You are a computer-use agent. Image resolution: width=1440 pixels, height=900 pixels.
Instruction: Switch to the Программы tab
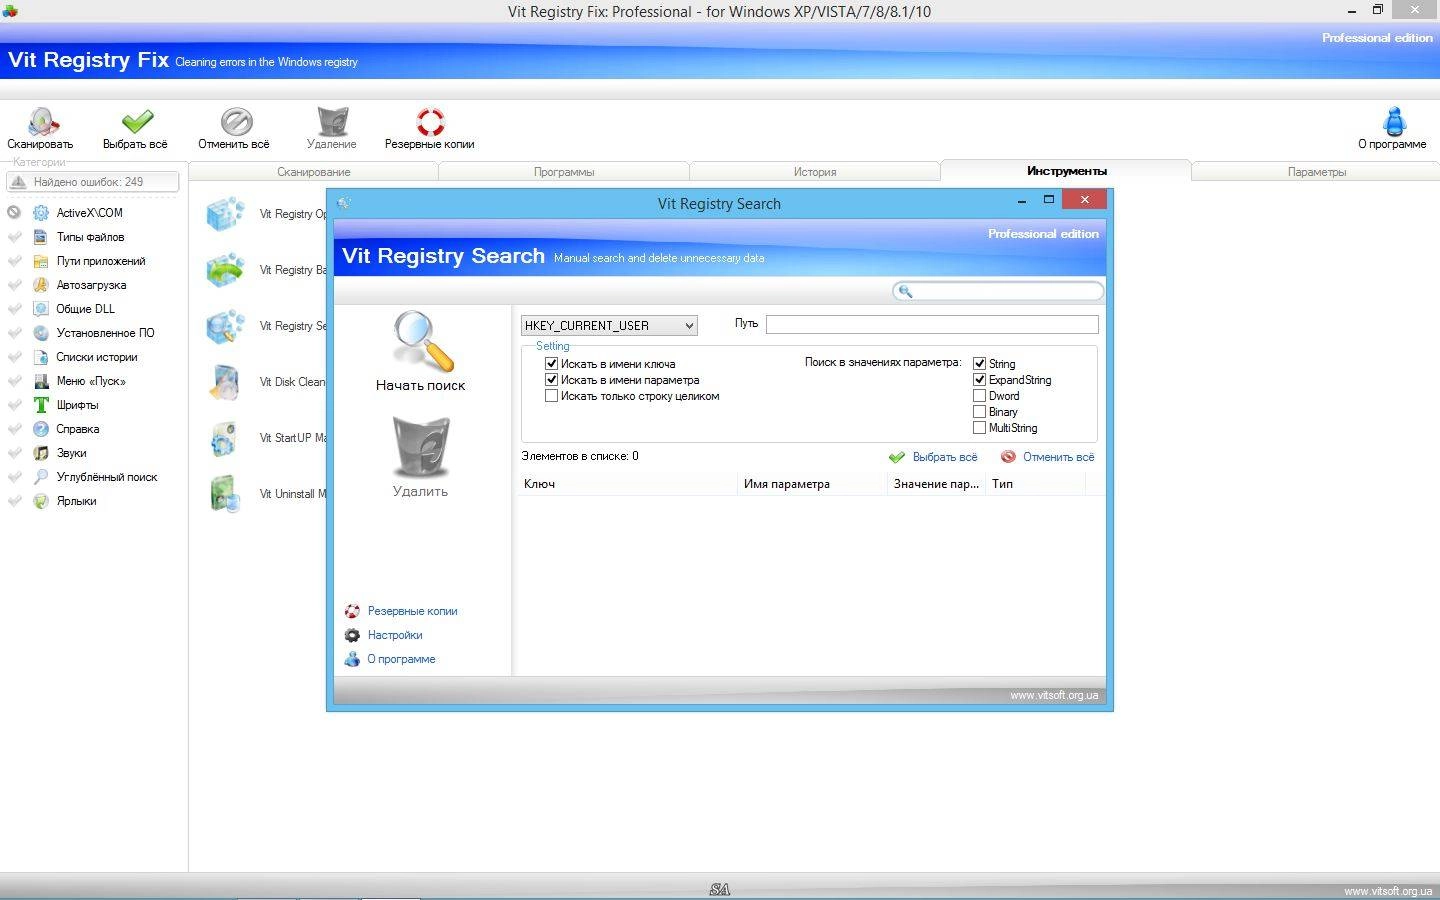pyautogui.click(x=564, y=172)
